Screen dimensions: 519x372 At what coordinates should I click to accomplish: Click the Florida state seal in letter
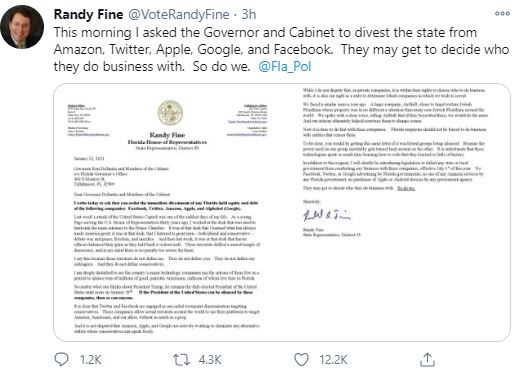170,113
